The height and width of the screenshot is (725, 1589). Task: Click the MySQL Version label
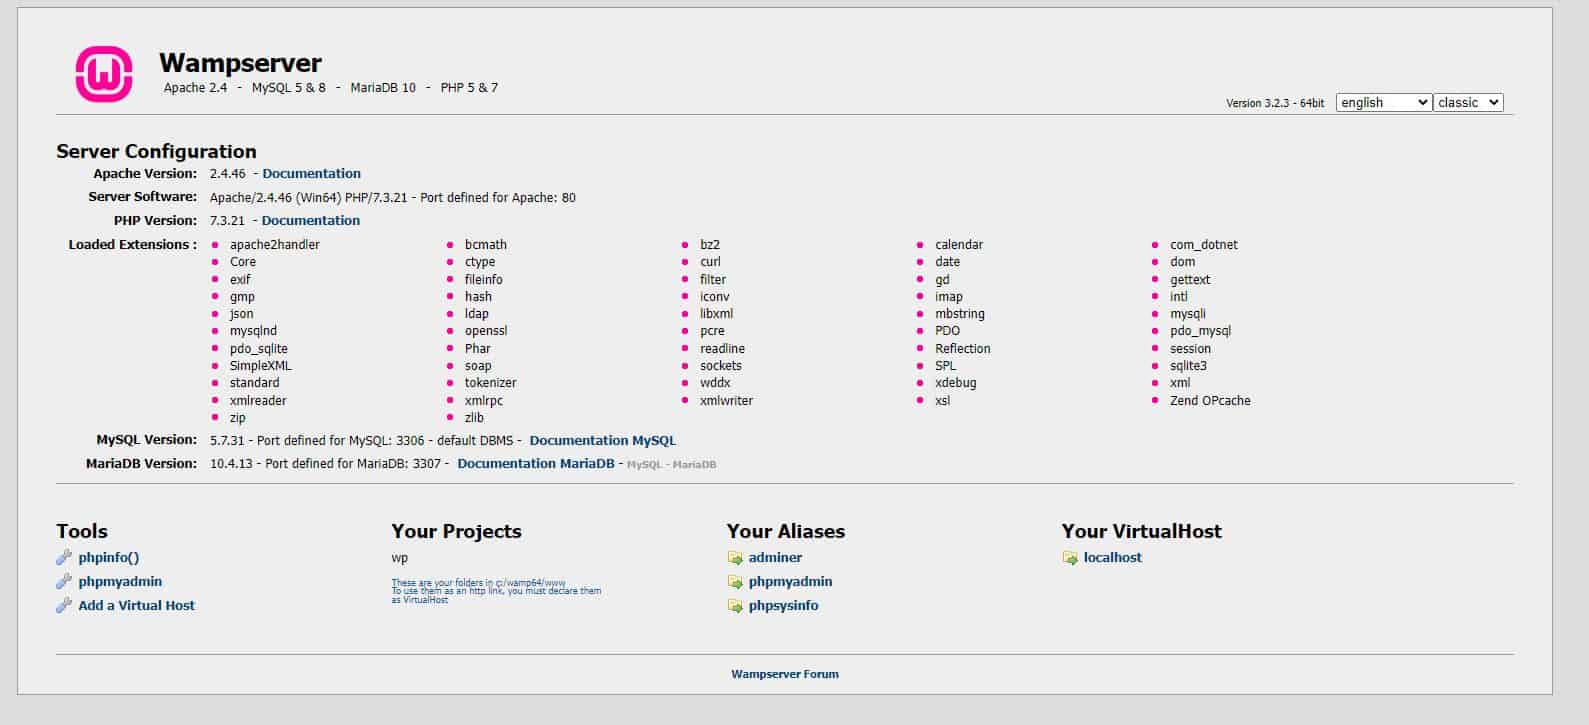[x=146, y=440]
